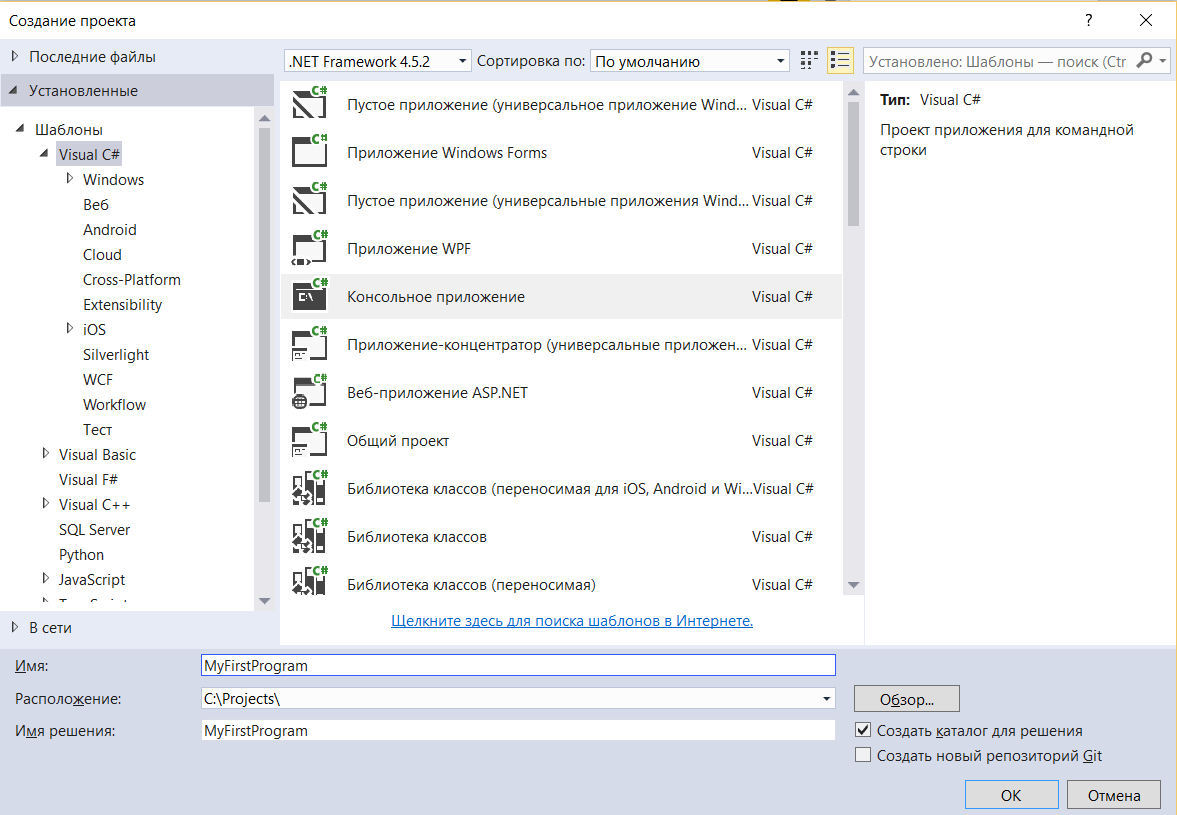The width and height of the screenshot is (1177, 815).
Task: Select the Workflow template category
Action: click(x=114, y=404)
